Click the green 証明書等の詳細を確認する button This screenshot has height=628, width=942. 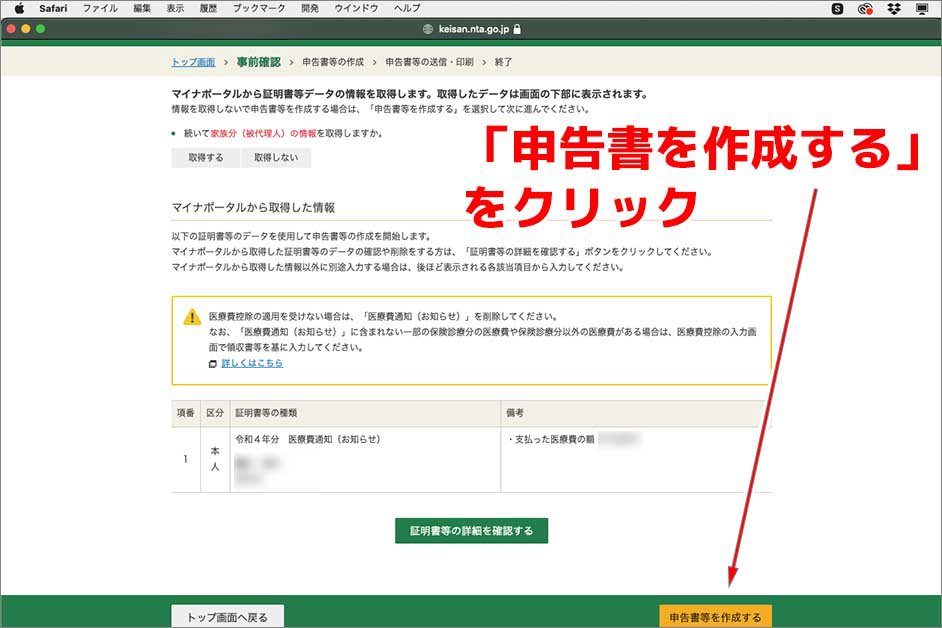point(469,533)
